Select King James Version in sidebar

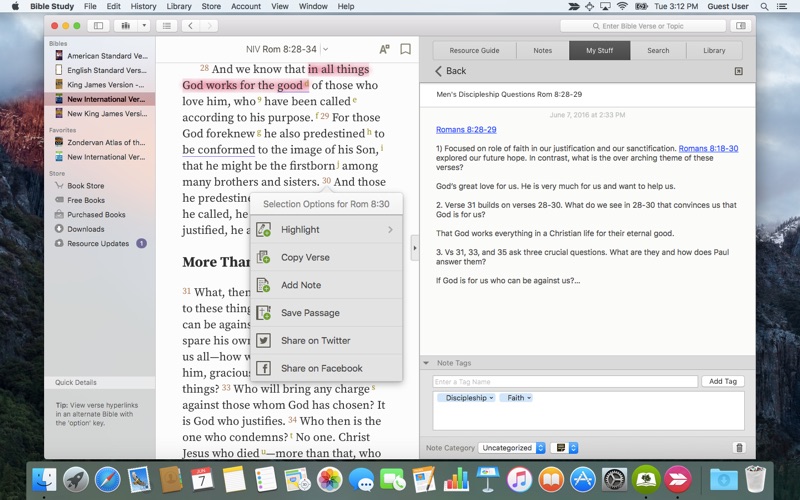point(100,85)
